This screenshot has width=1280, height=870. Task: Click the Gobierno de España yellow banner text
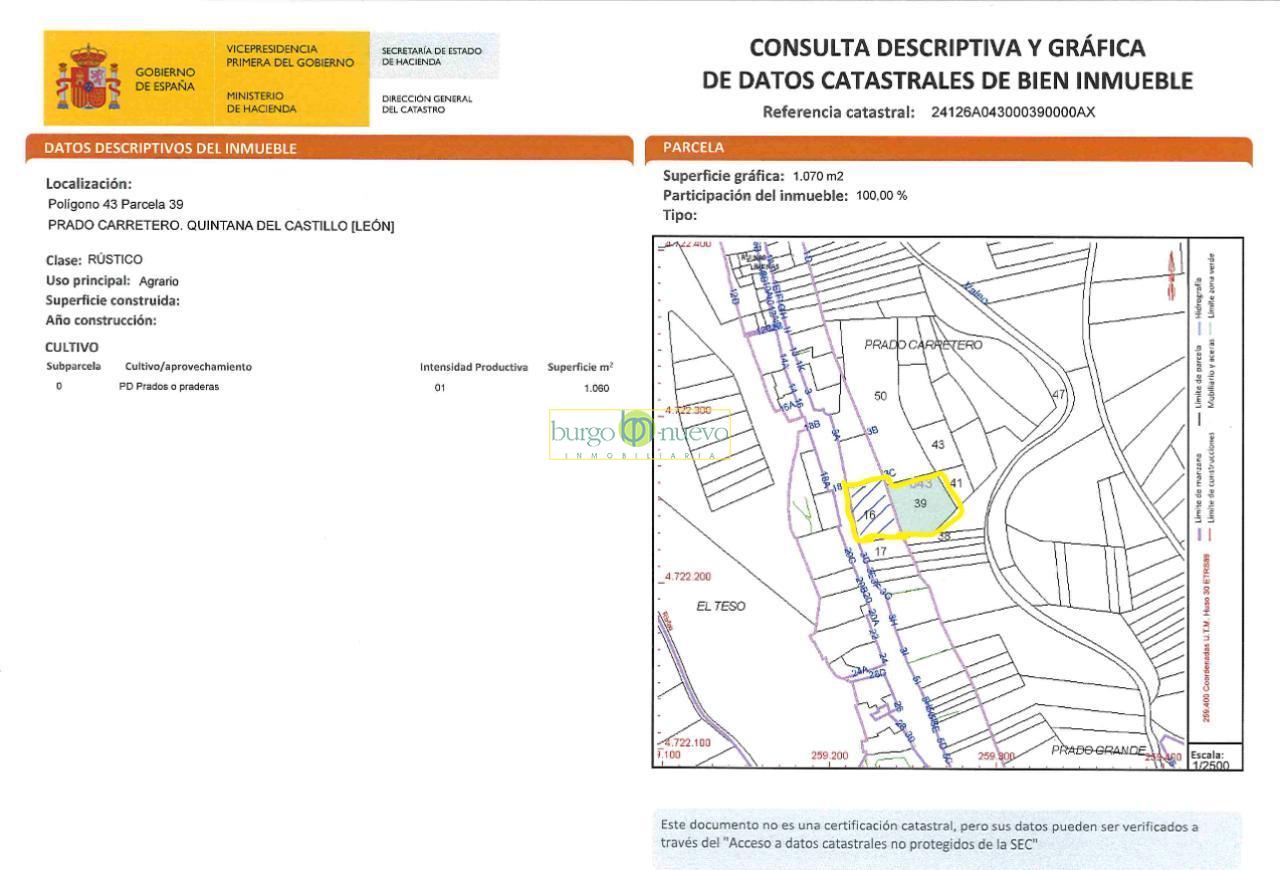point(165,79)
